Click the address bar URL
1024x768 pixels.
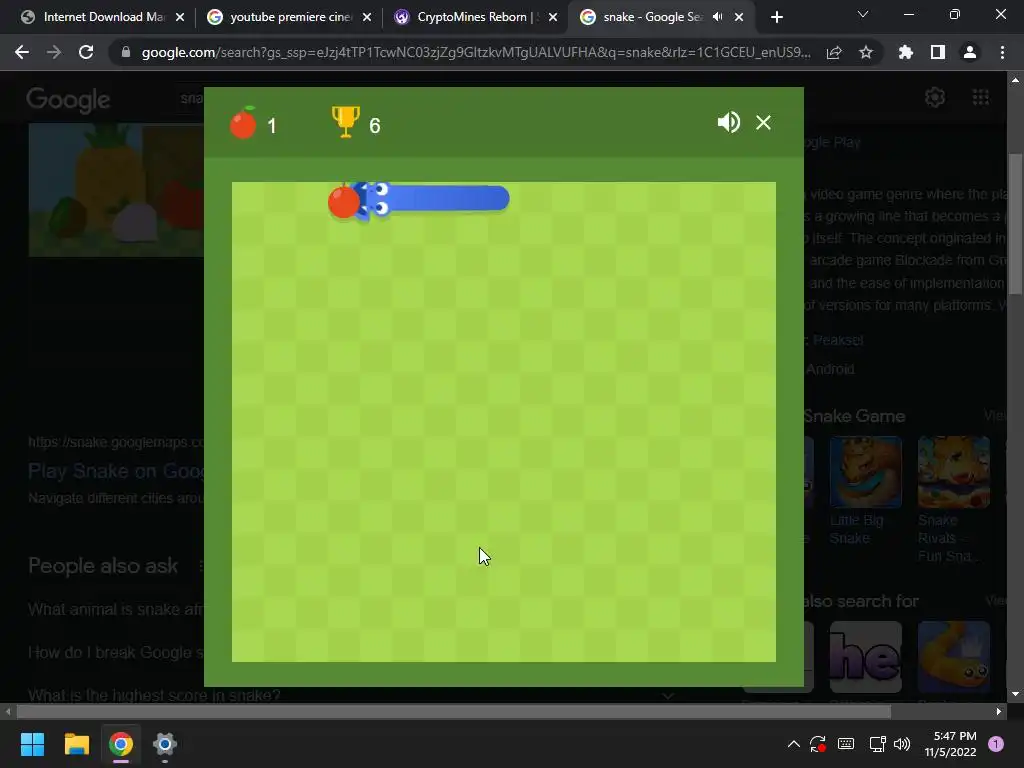point(475,52)
